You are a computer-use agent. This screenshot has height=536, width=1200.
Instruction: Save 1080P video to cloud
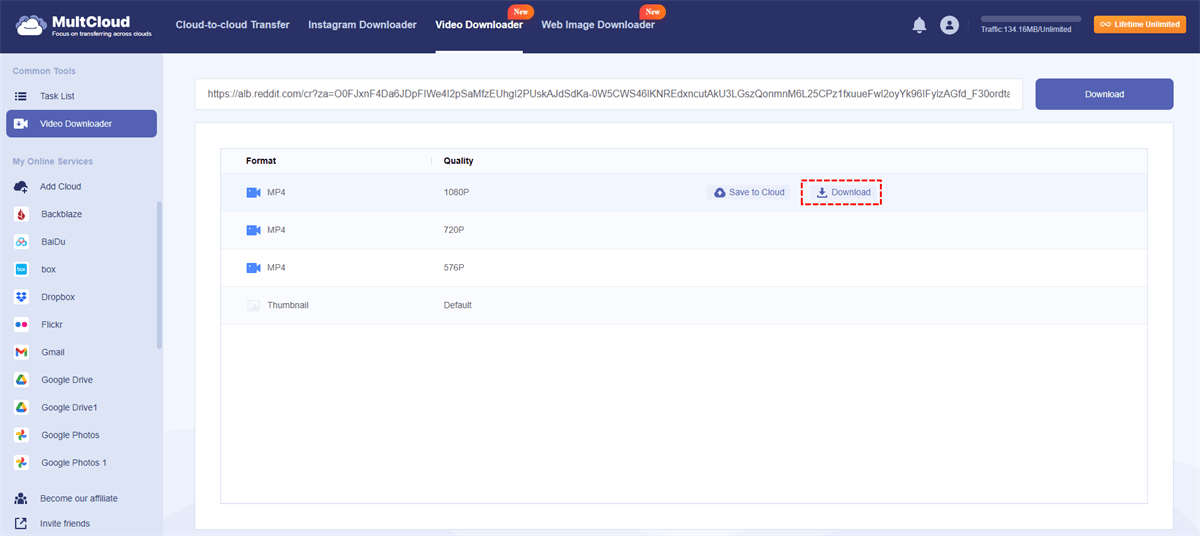point(749,192)
